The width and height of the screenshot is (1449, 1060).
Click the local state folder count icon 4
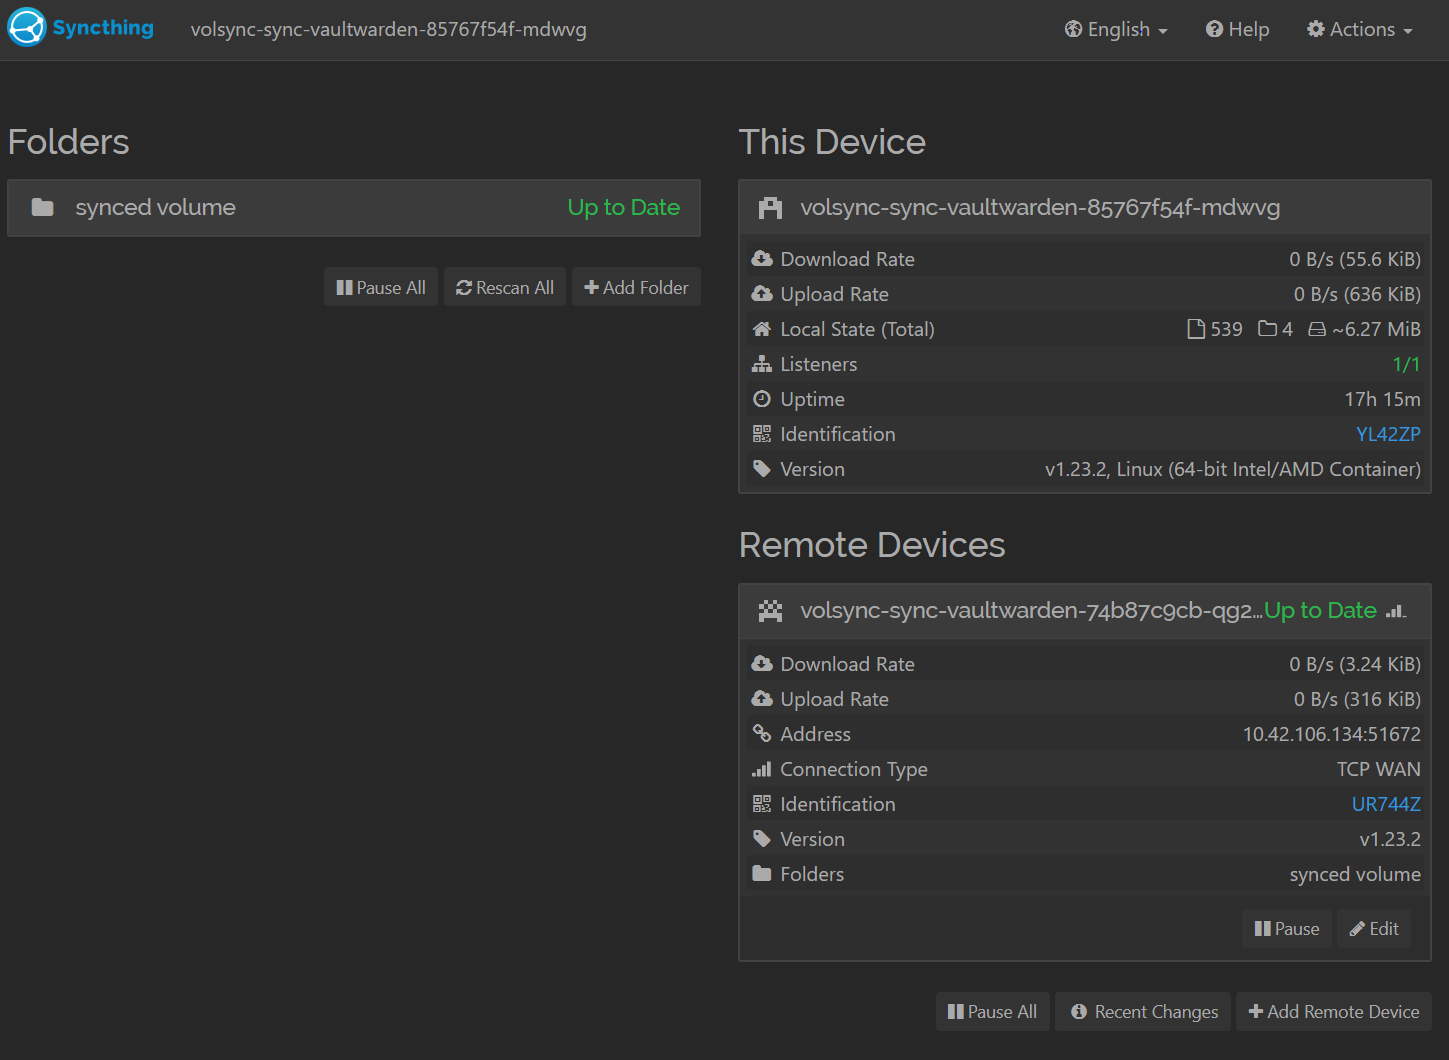(1267, 329)
